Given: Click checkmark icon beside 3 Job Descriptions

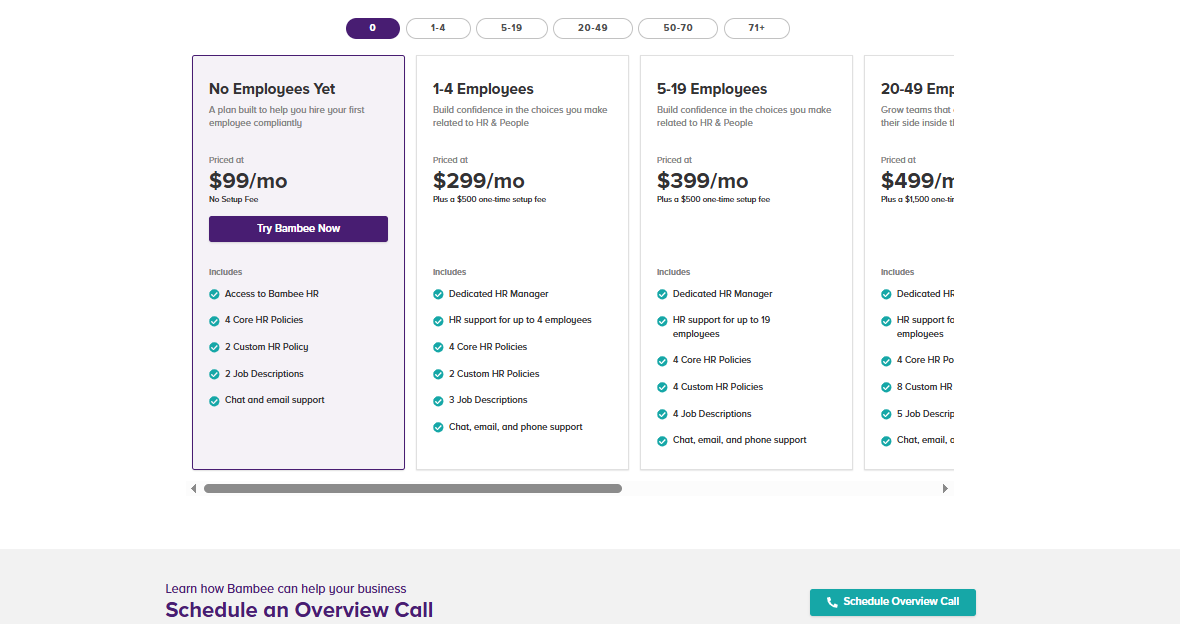Looking at the screenshot, I should point(438,401).
